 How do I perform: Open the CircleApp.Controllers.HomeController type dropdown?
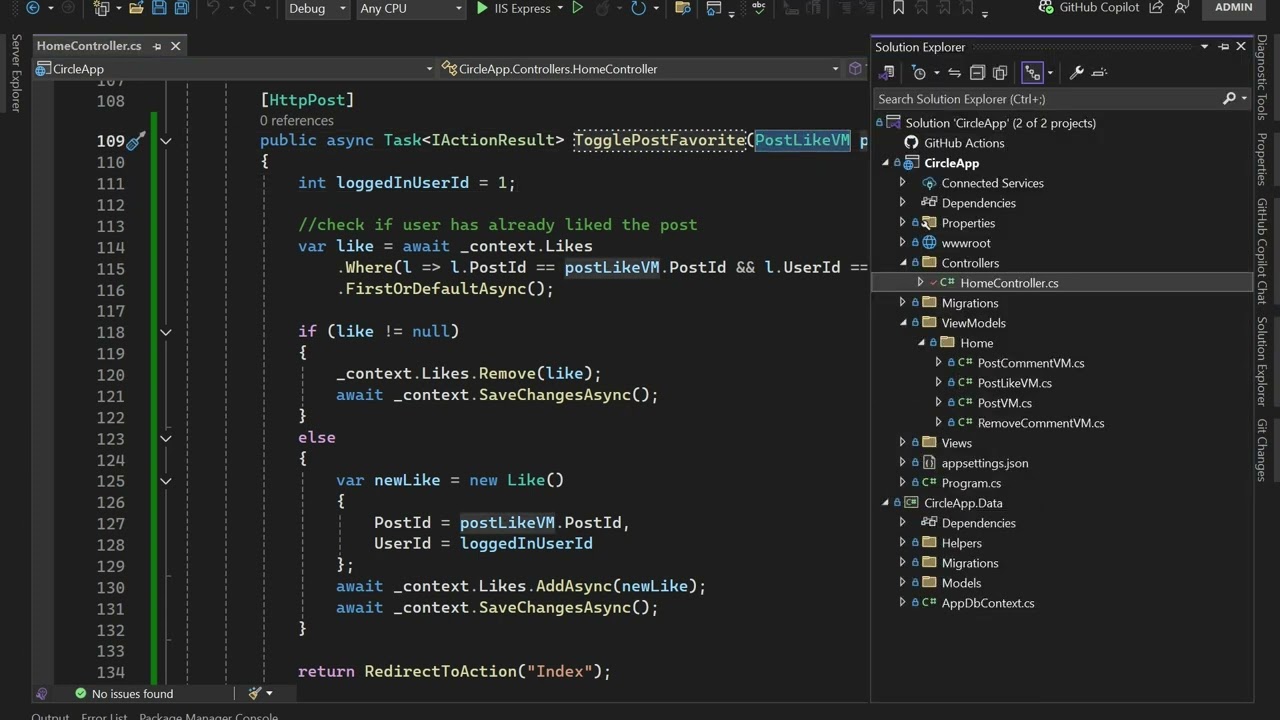641,69
